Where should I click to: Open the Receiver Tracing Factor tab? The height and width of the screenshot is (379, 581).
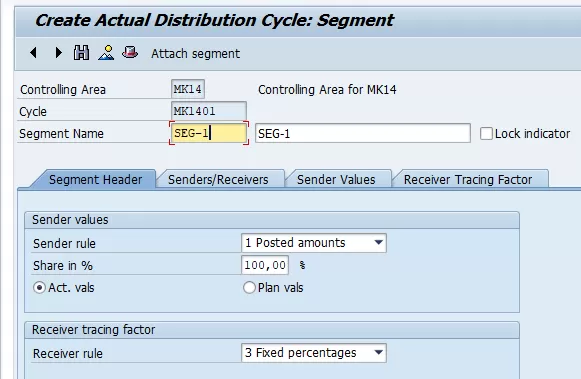click(468, 180)
